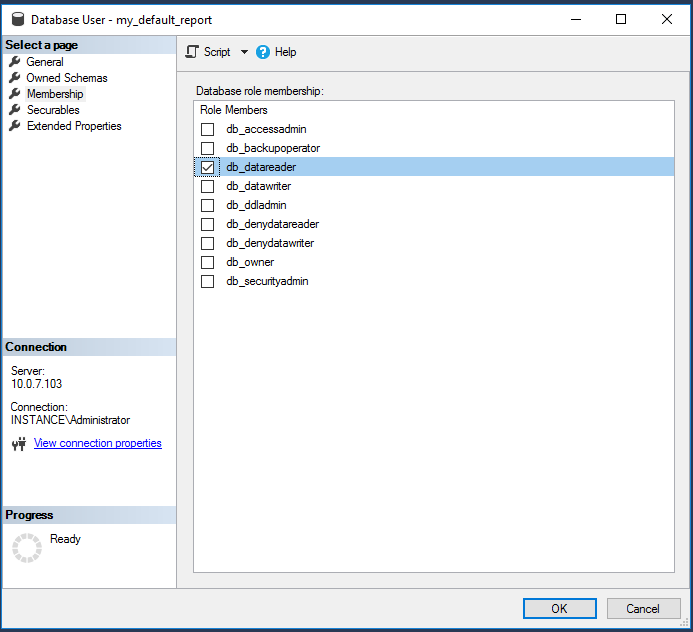This screenshot has width=693, height=632.
Task: Open View connection properties link
Action: pos(97,443)
